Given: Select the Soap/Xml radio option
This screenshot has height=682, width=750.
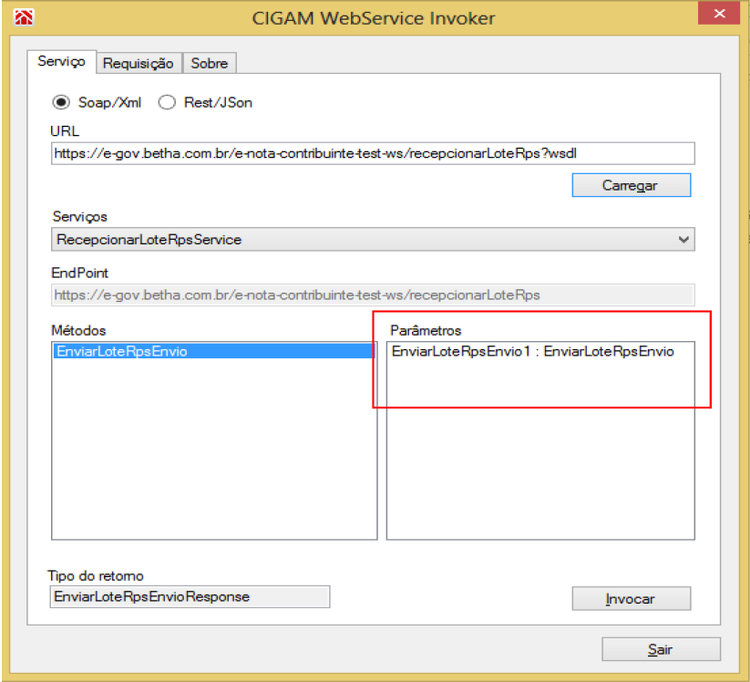Looking at the screenshot, I should (x=61, y=102).
